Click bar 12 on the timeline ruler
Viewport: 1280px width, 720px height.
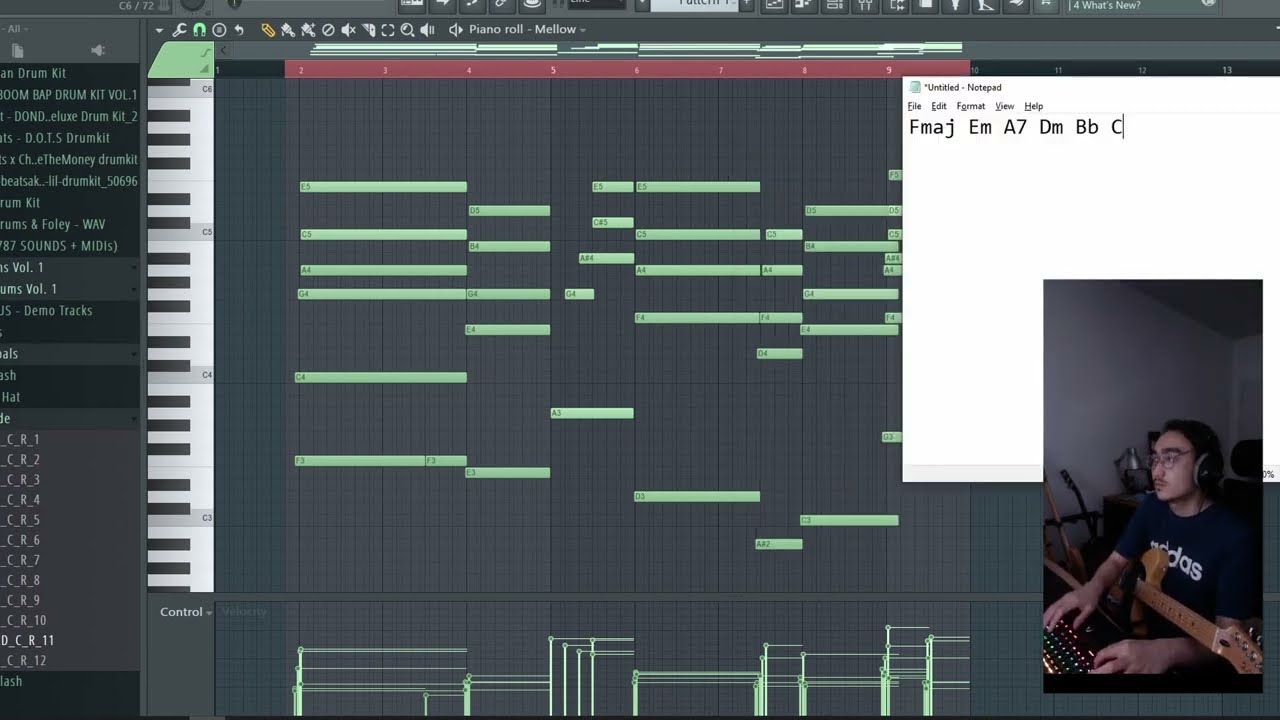tap(1142, 70)
